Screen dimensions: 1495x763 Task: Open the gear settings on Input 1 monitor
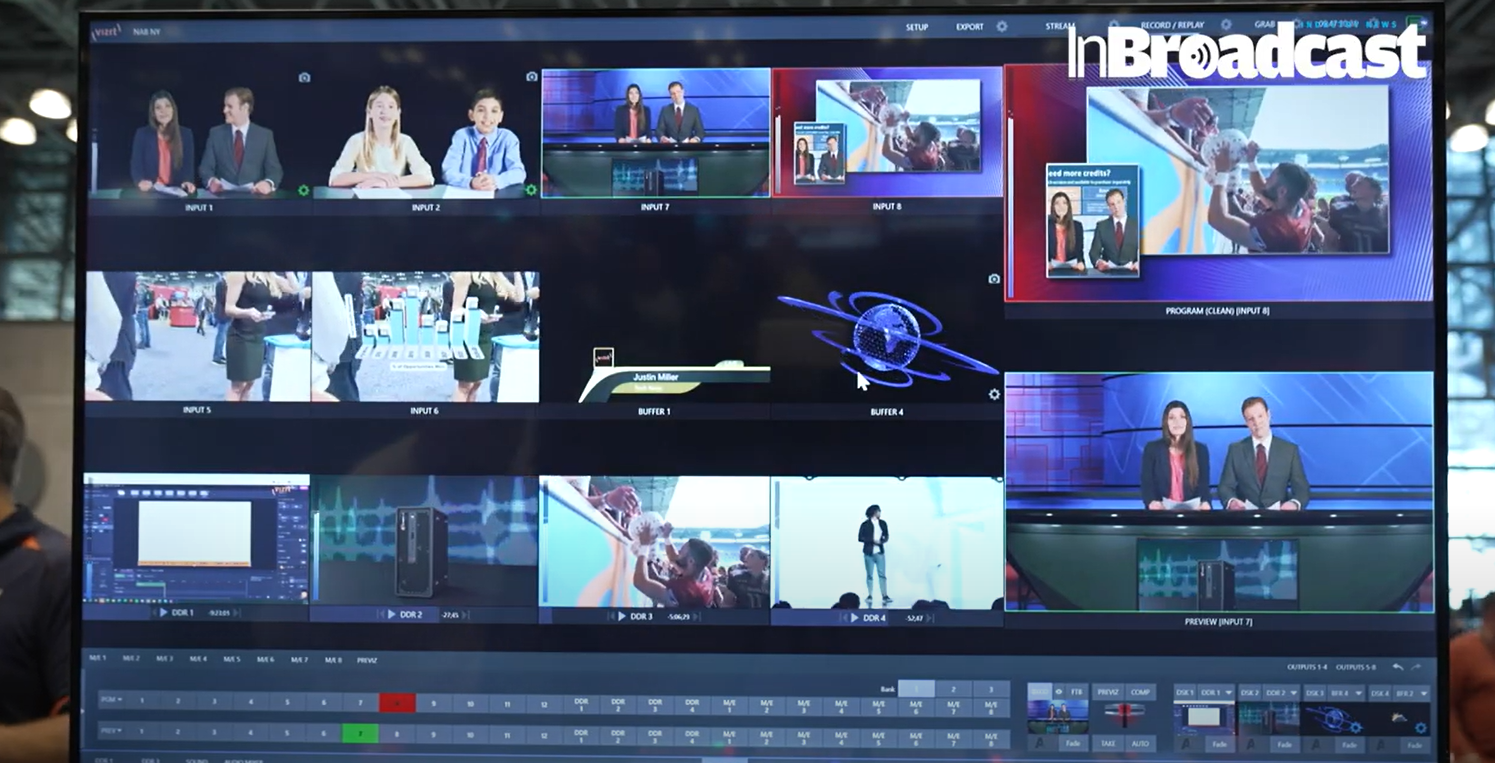(303, 190)
